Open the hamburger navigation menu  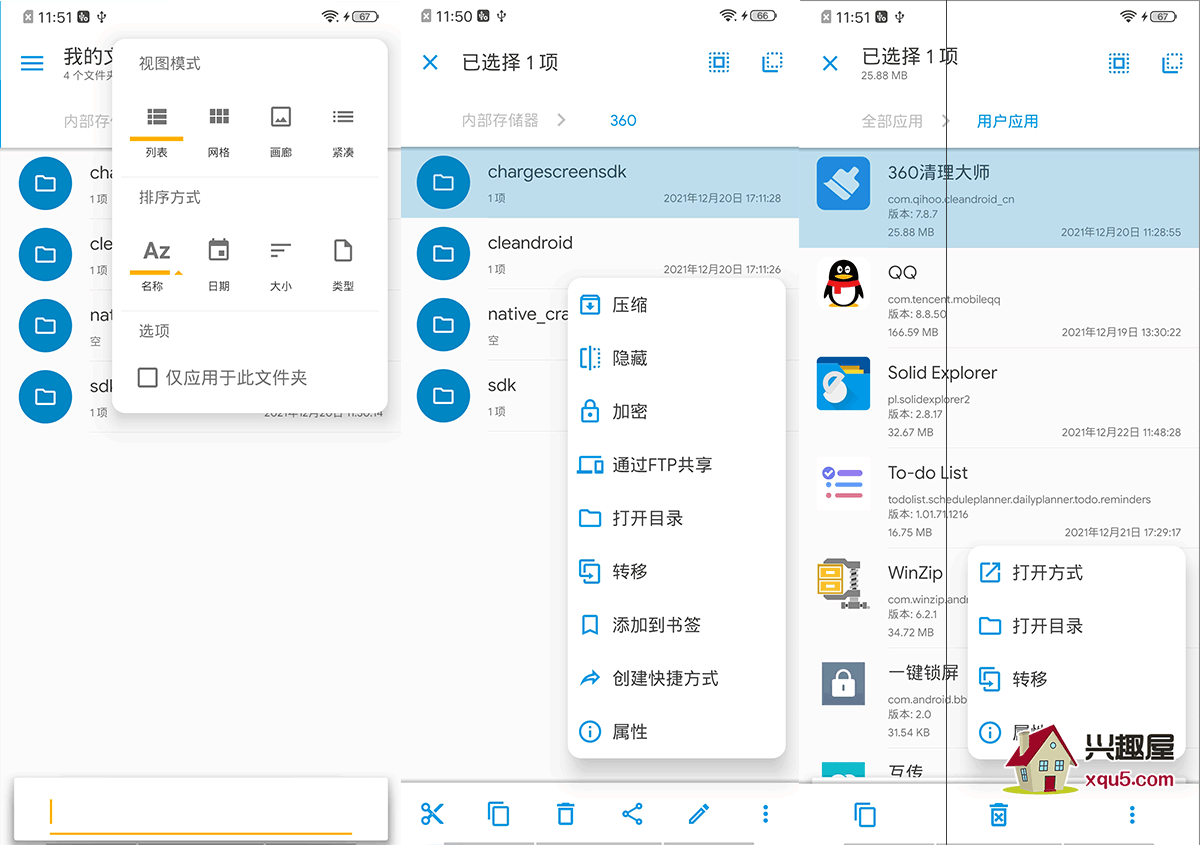click(32, 63)
